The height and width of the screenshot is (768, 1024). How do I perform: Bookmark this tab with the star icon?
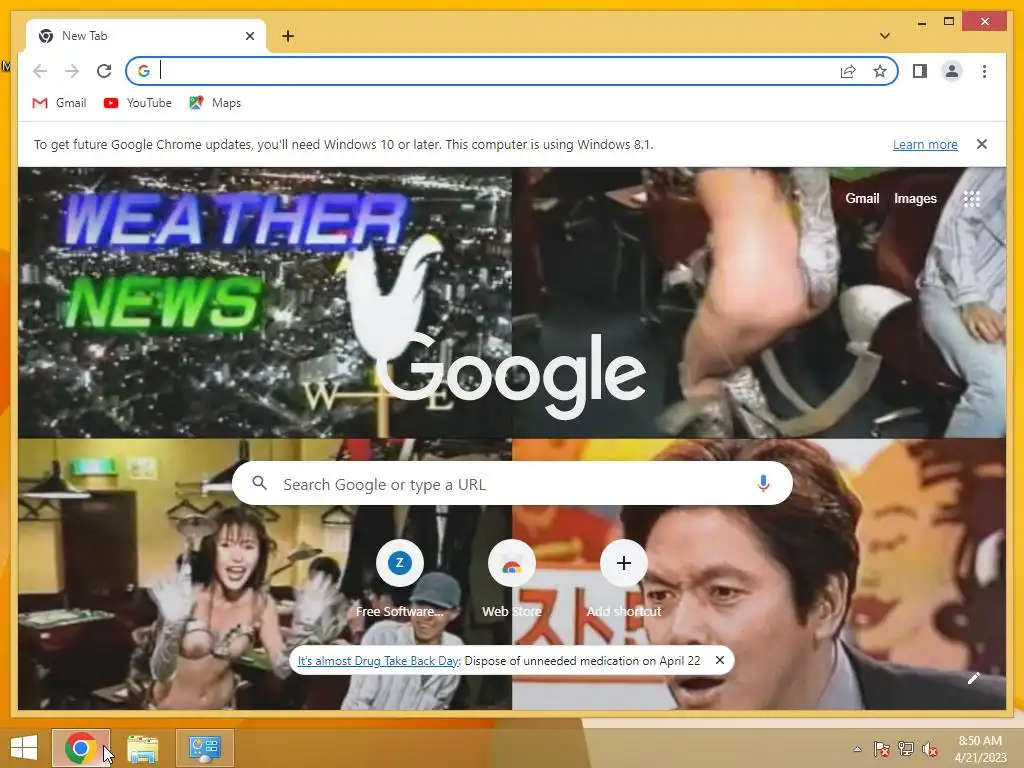click(880, 71)
